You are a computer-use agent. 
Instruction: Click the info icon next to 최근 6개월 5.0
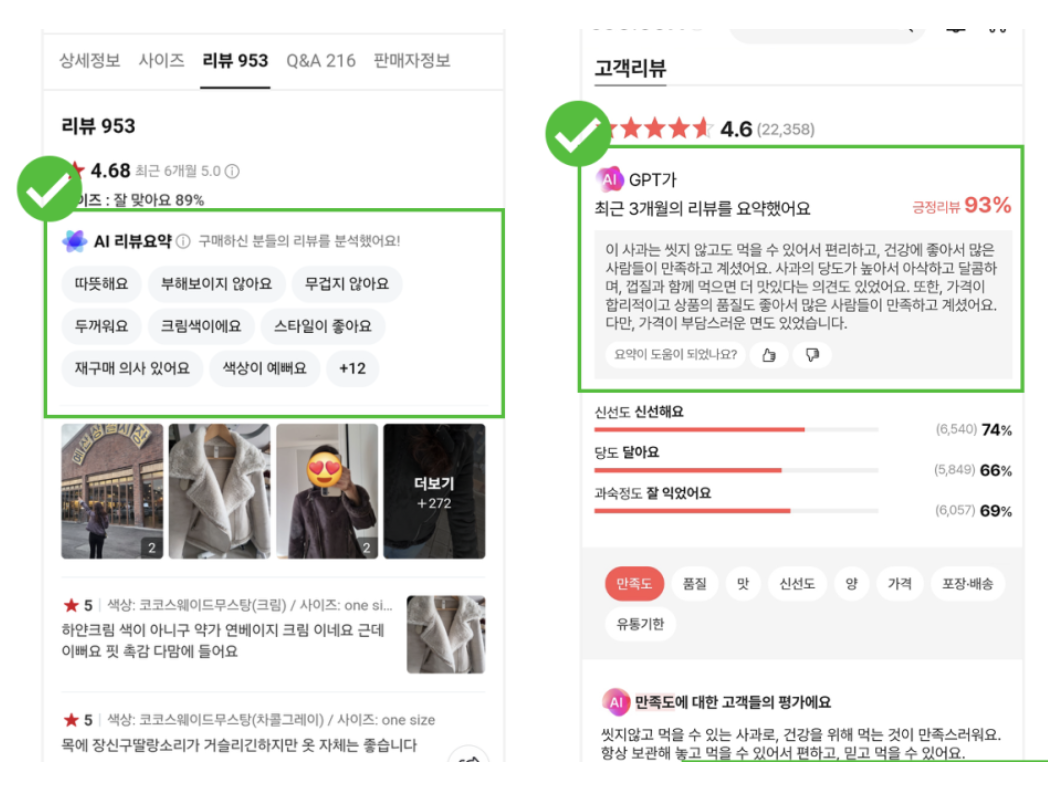(x=232, y=171)
